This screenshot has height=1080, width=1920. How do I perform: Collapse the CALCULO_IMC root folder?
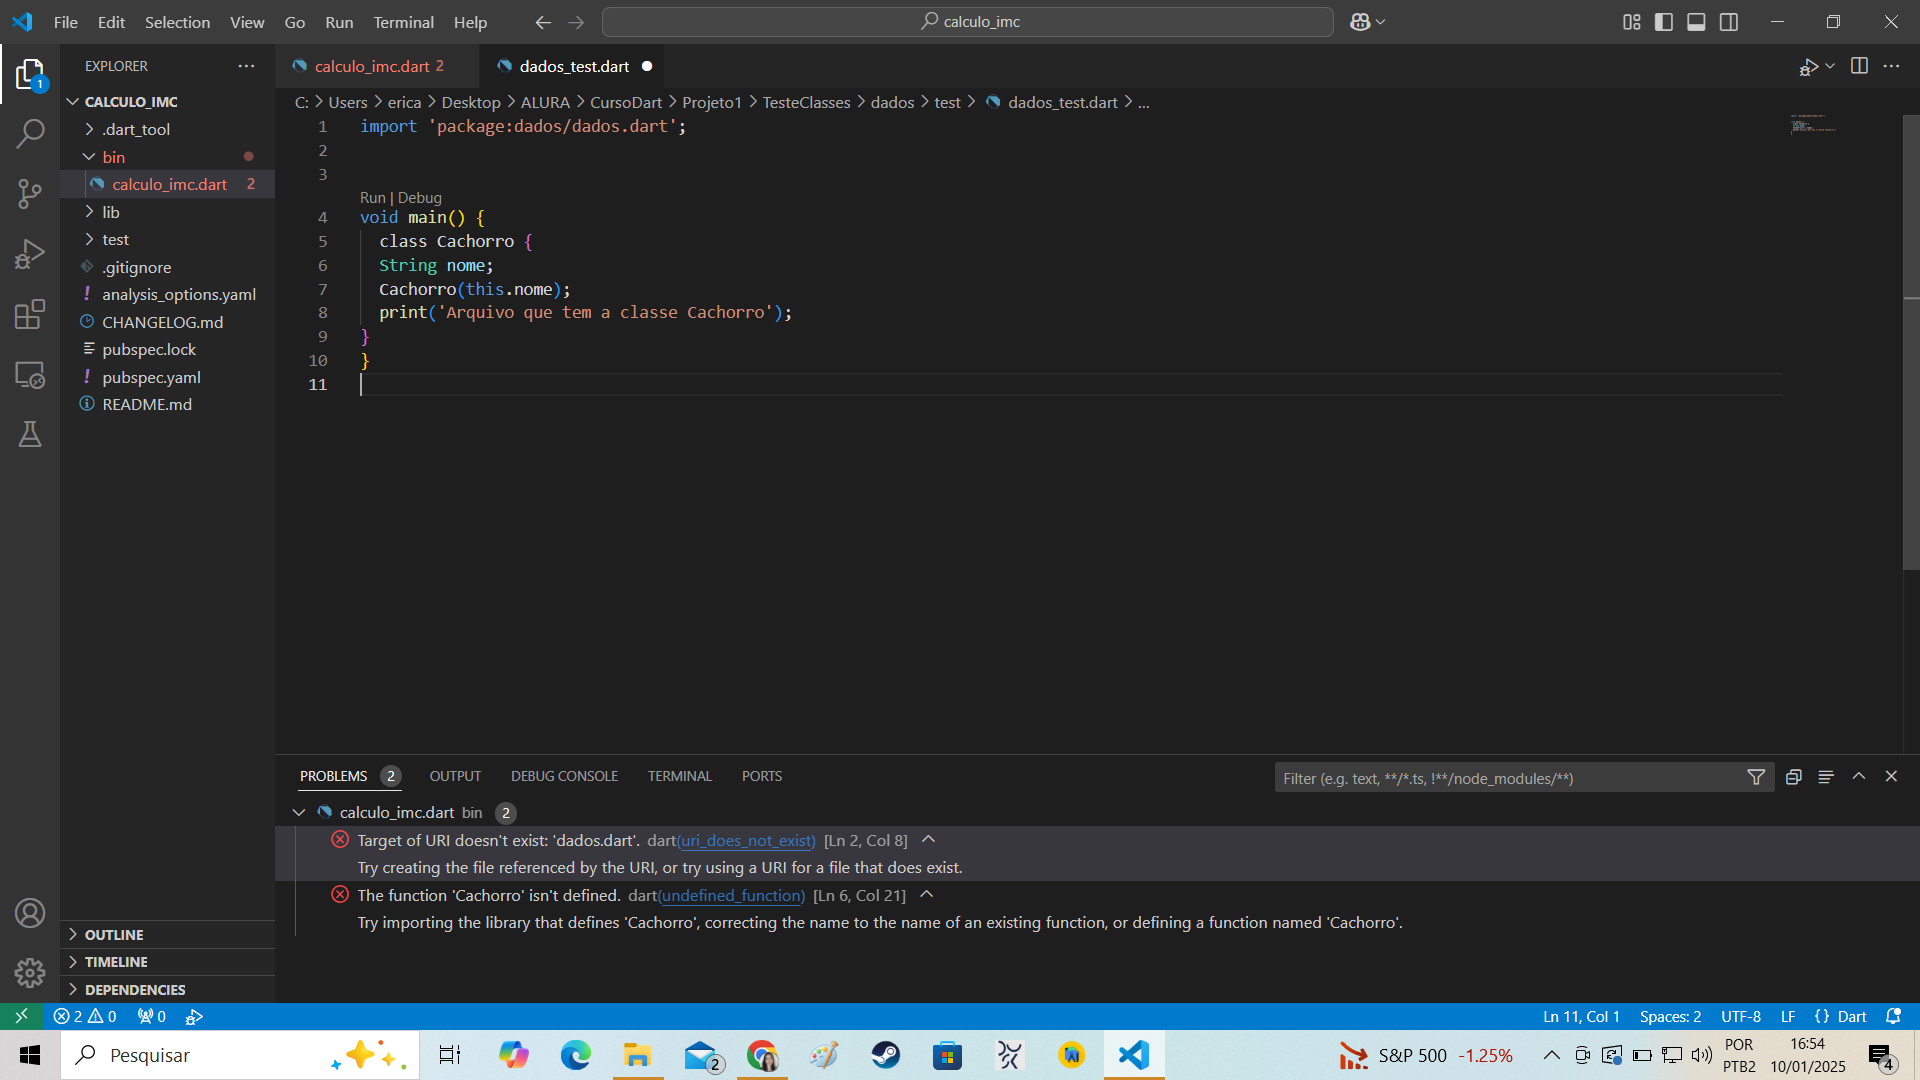point(73,102)
